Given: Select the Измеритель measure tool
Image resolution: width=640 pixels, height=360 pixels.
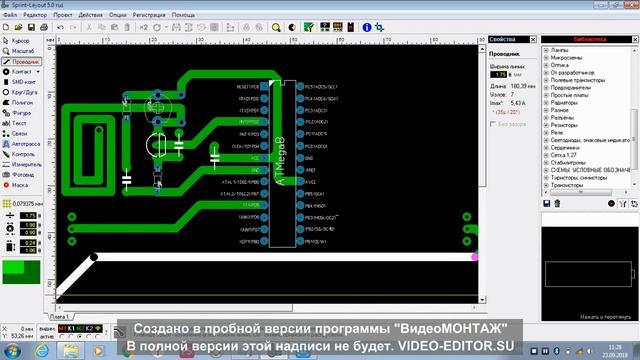Looking at the screenshot, I should tap(21, 164).
